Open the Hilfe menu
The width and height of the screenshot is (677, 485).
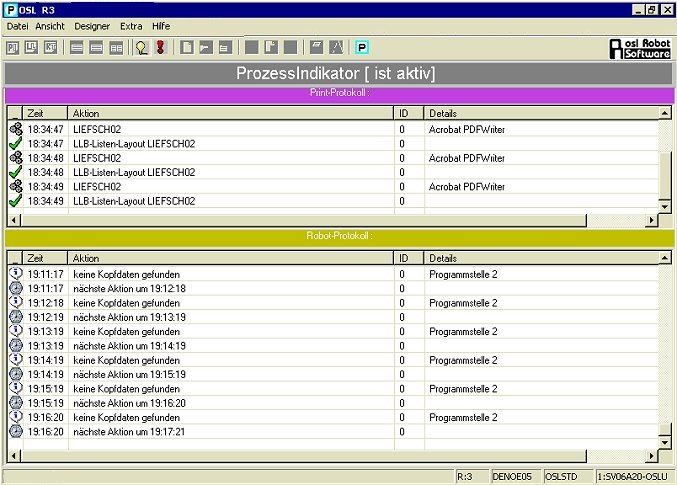coord(161,26)
